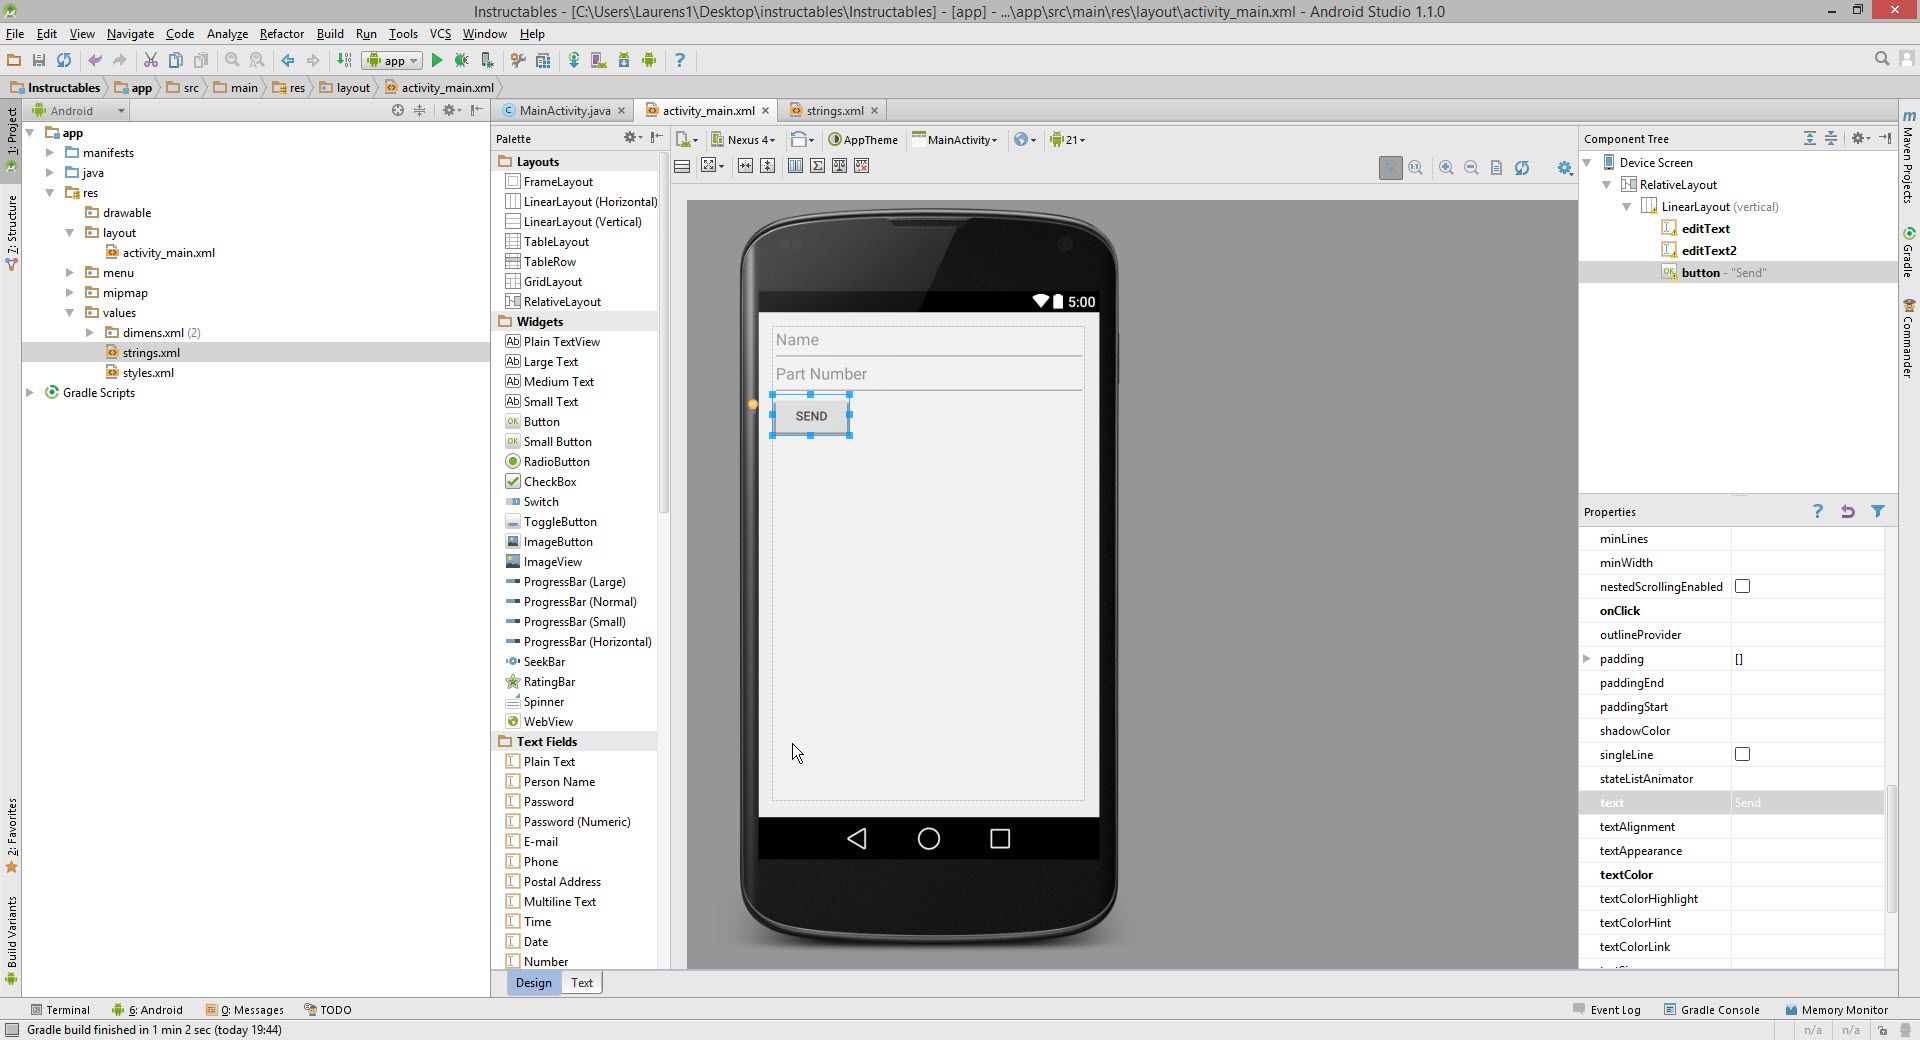1920x1040 pixels.
Task: Check the nestedScrollingEnabled checkbox
Action: (1743, 586)
